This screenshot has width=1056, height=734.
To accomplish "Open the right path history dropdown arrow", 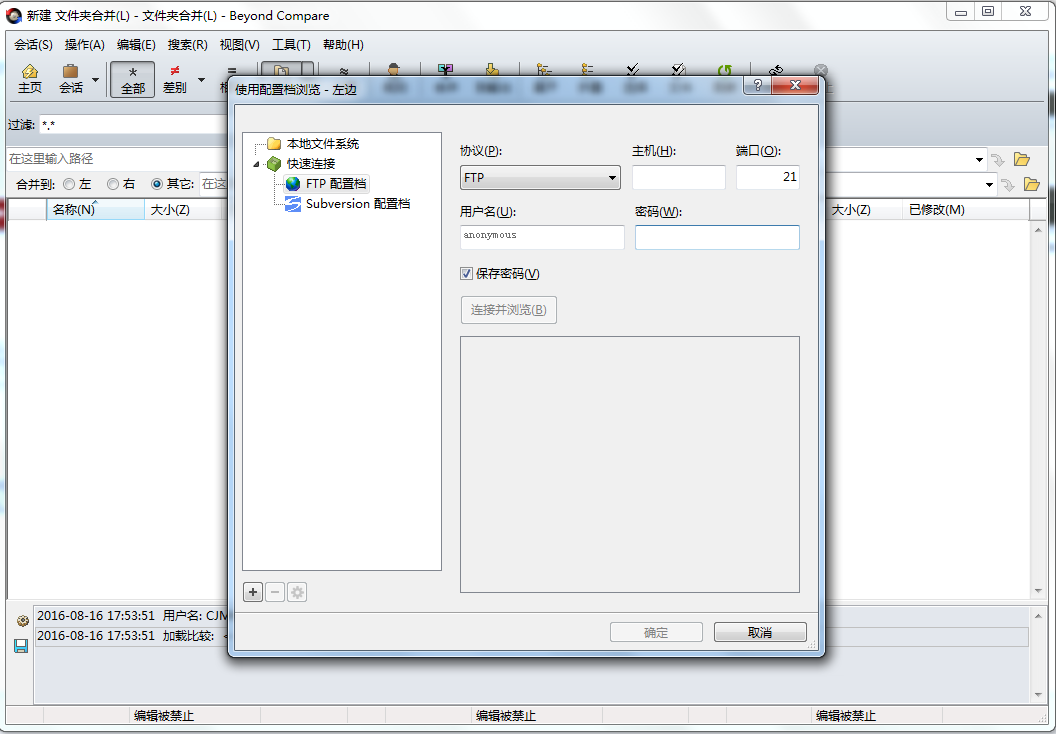I will [979, 160].
